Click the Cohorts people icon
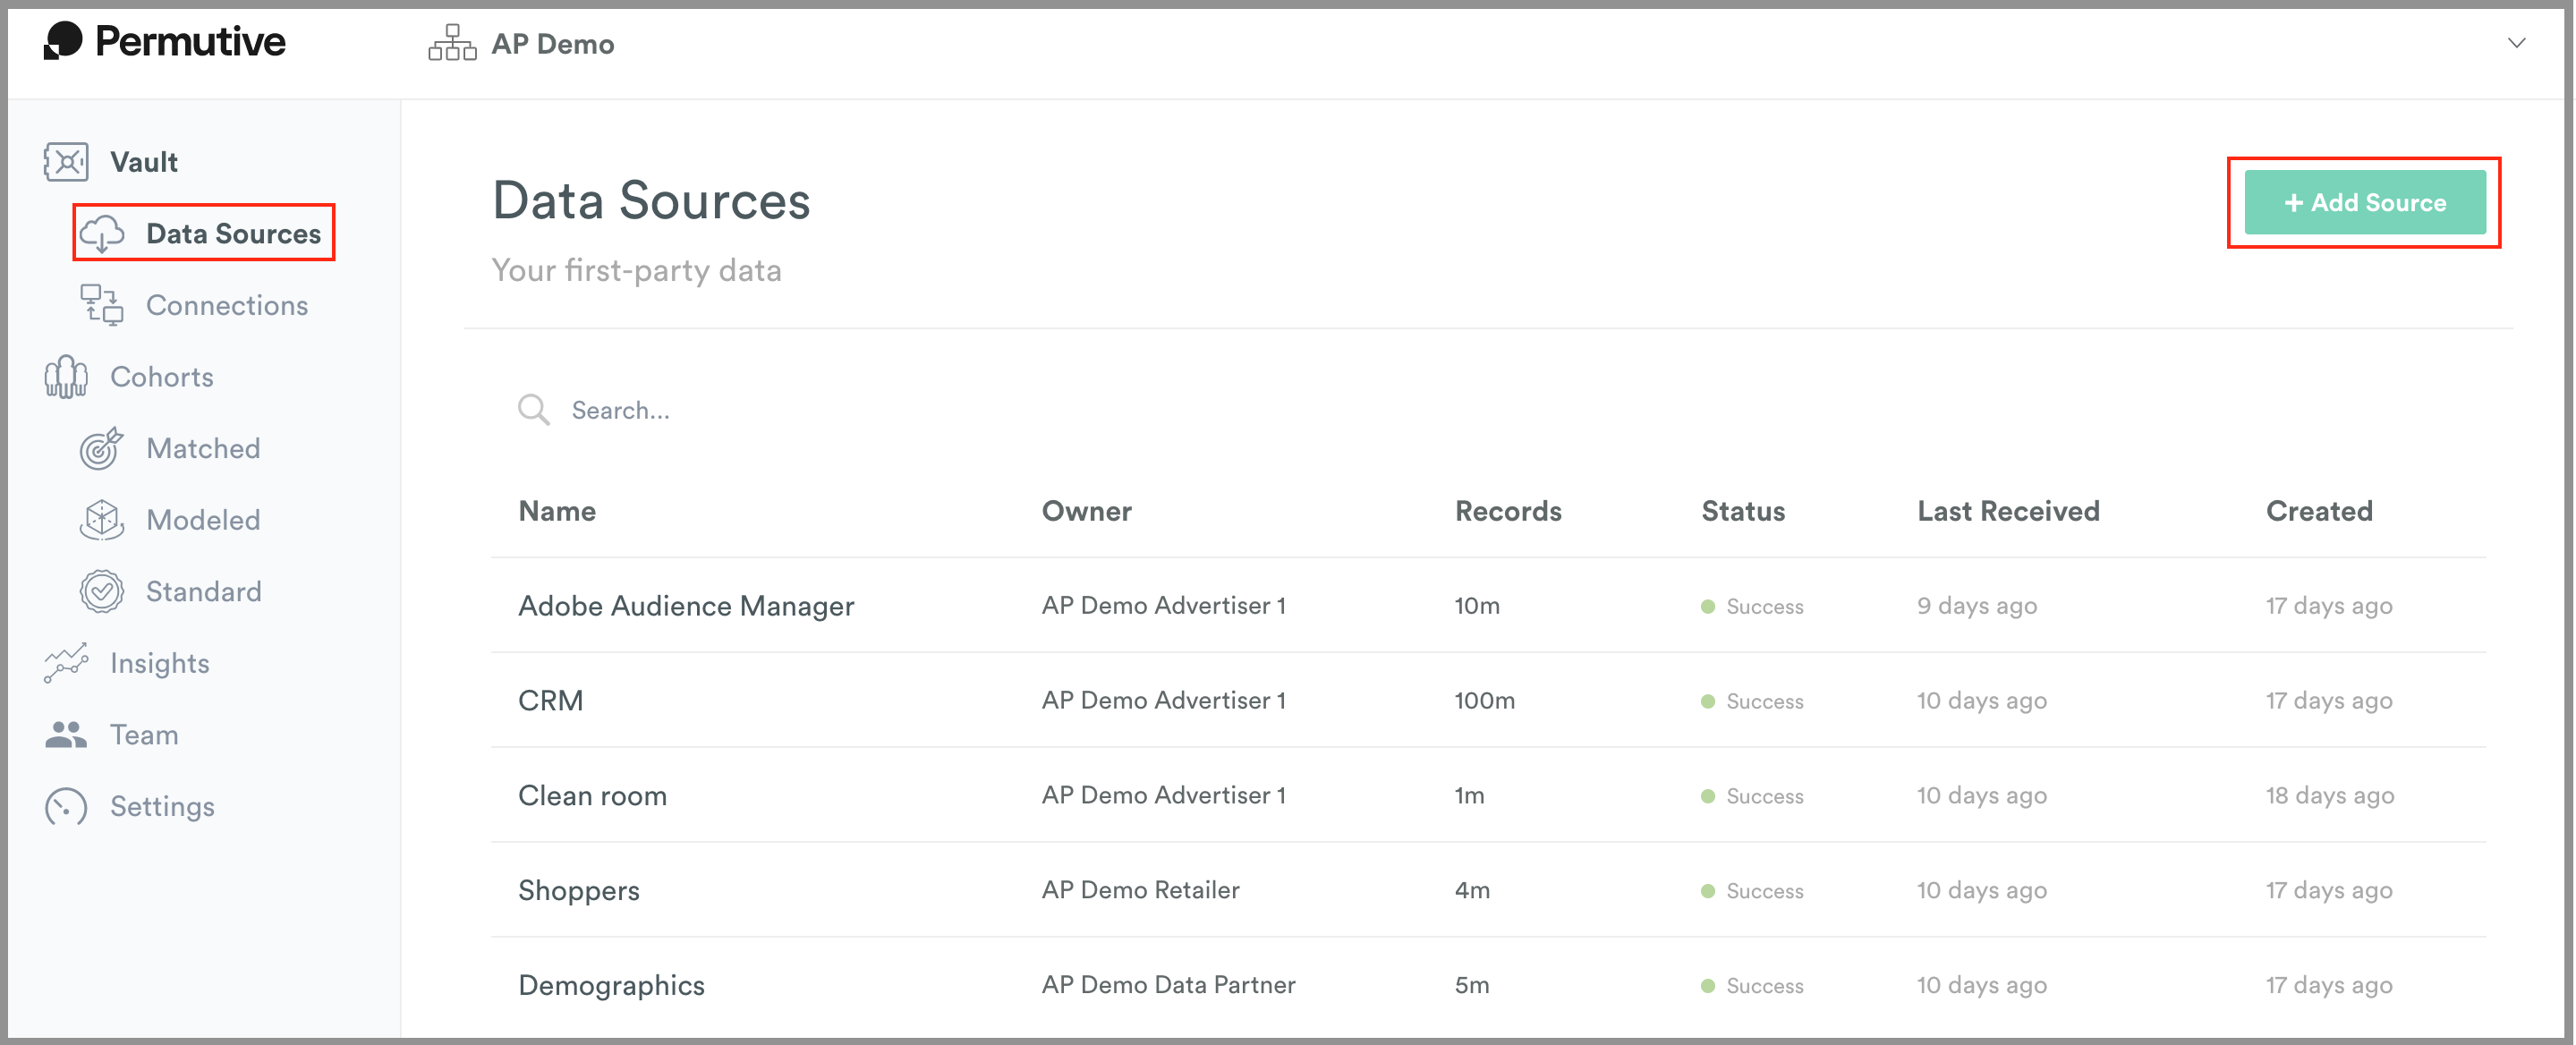The width and height of the screenshot is (2576, 1045). (x=66, y=377)
